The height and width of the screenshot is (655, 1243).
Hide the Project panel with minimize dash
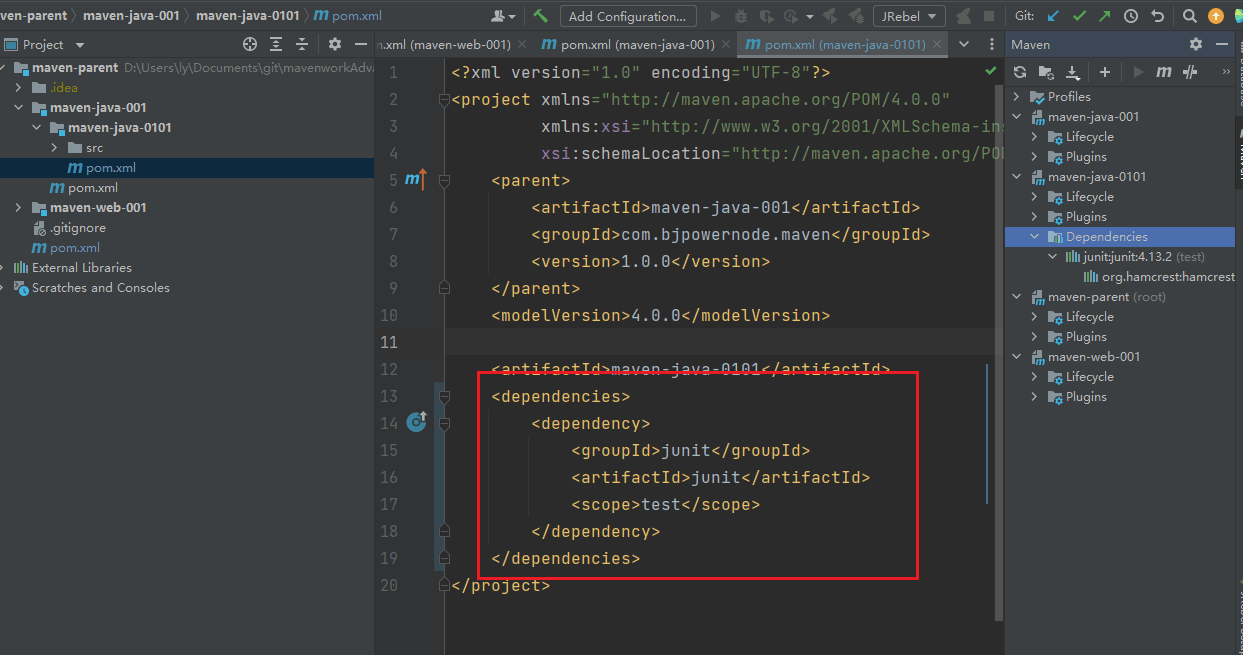[360, 44]
